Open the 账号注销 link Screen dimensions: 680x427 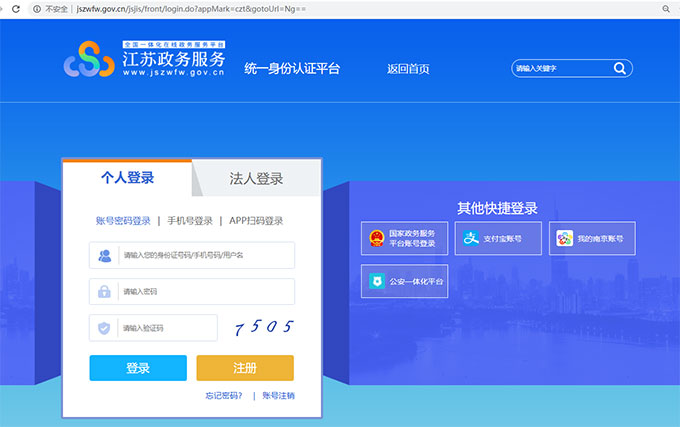278,396
